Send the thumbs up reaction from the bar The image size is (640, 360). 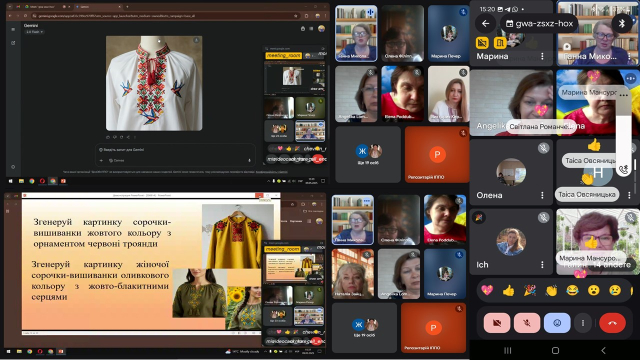[509, 290]
